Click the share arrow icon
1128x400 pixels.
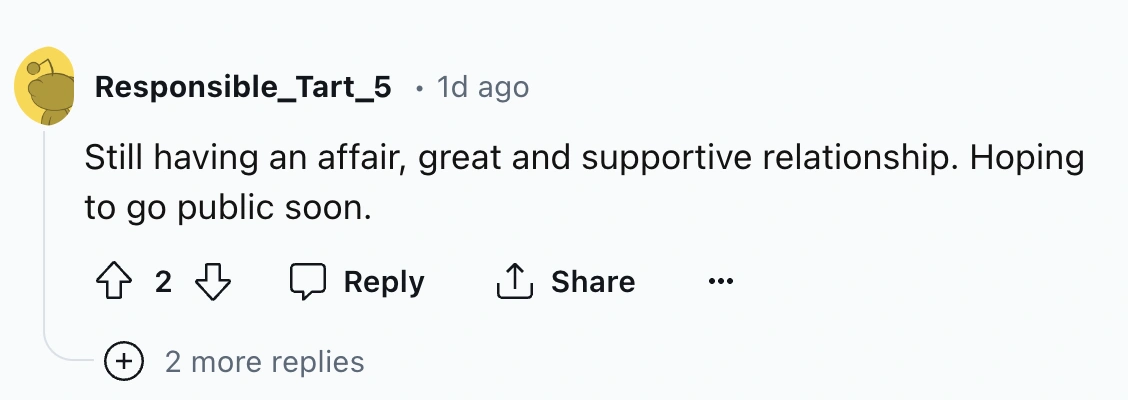click(x=512, y=282)
